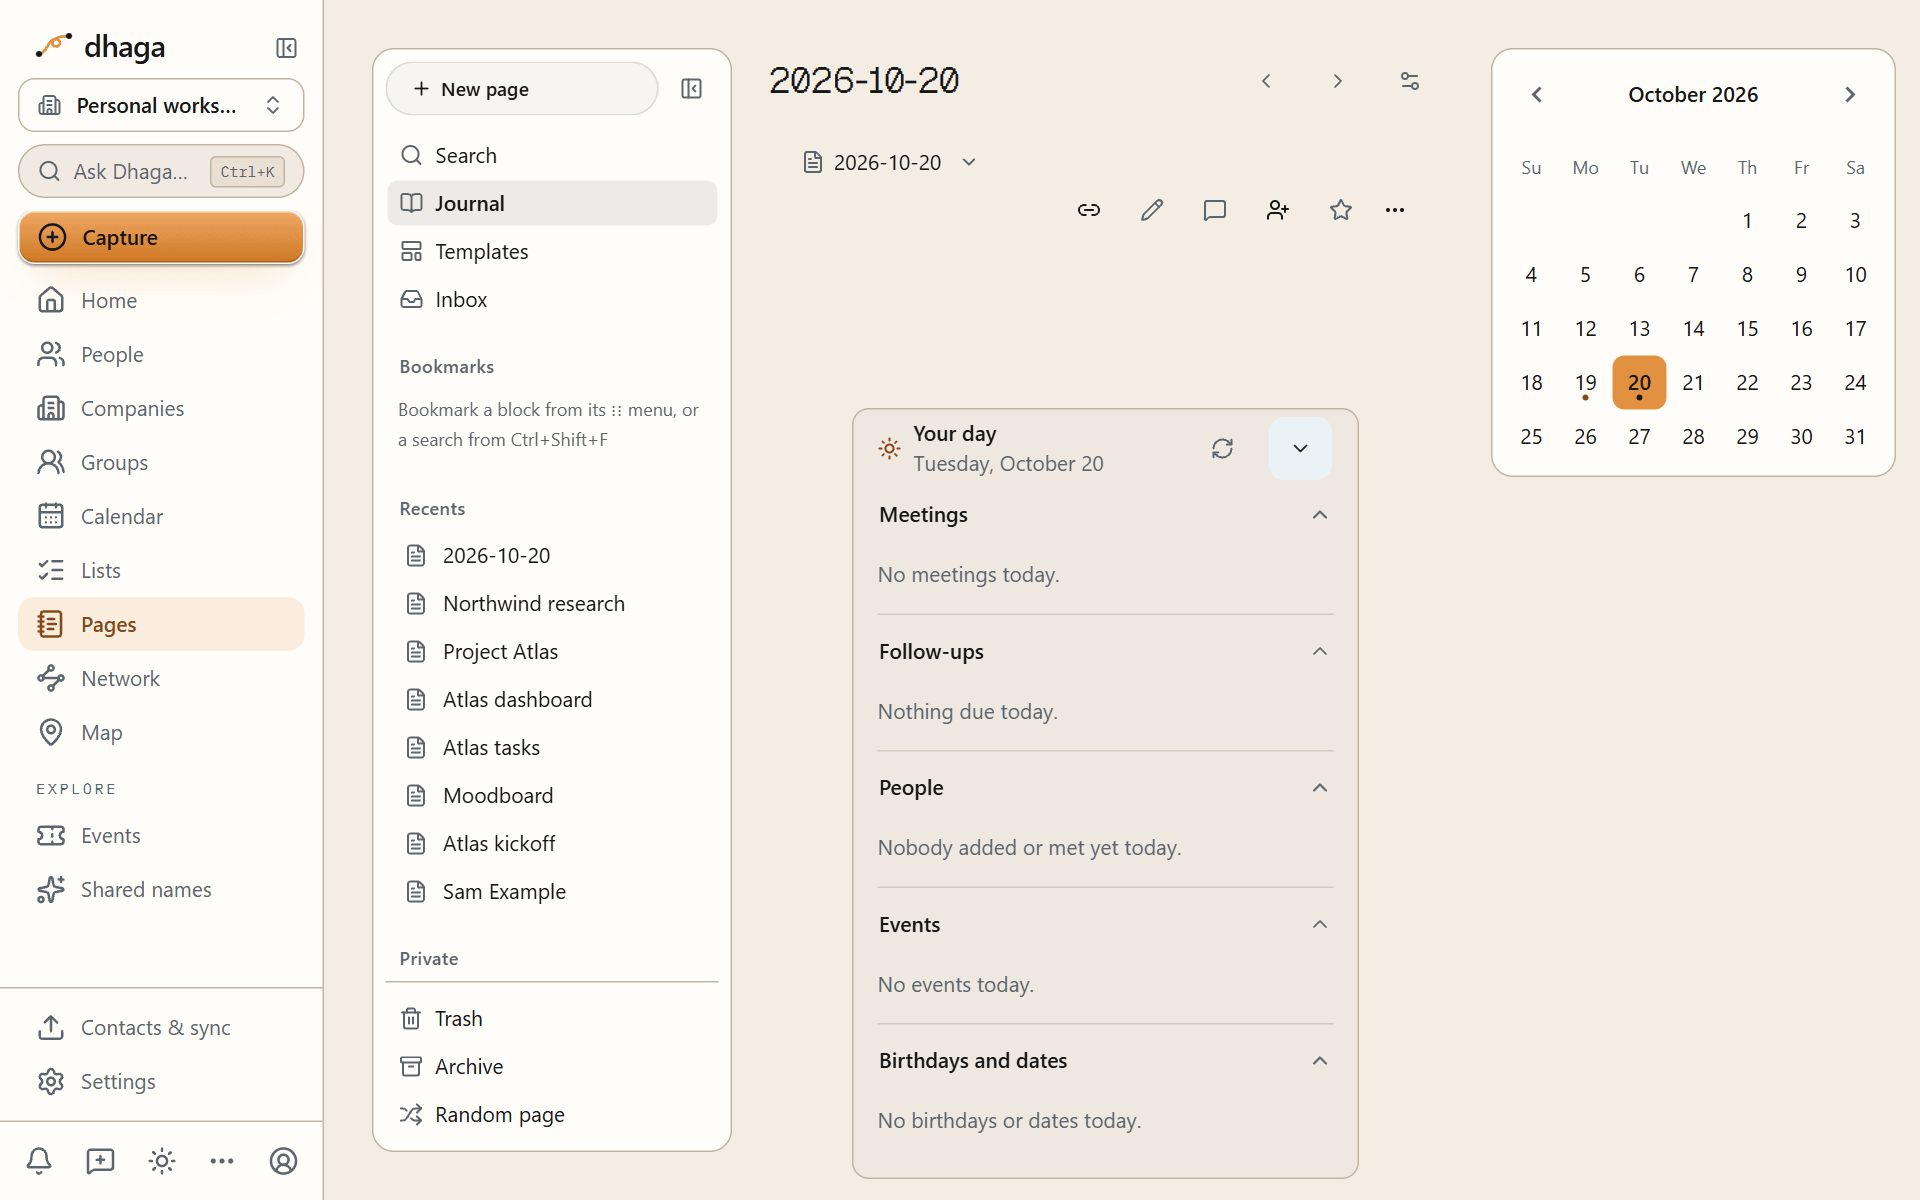The height and width of the screenshot is (1200, 1920).
Task: Open the Random page link
Action: [x=552, y=1114]
